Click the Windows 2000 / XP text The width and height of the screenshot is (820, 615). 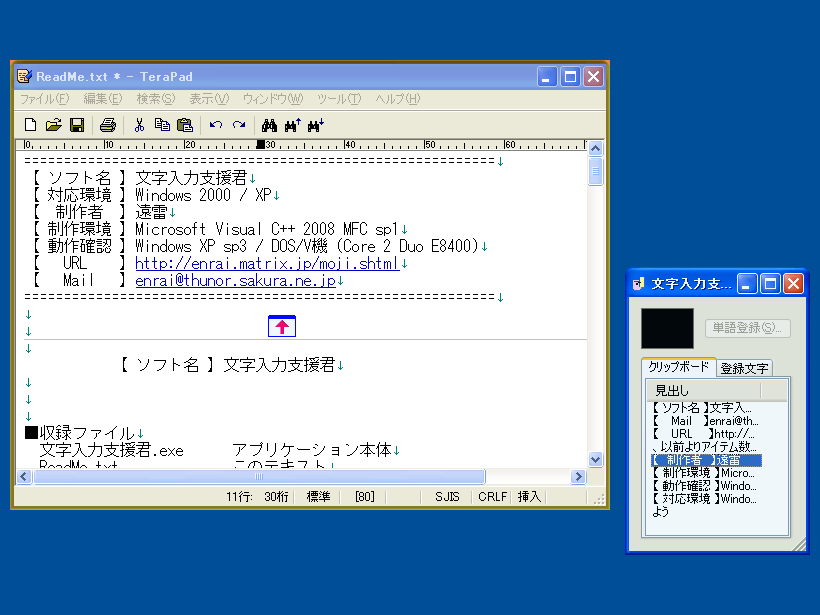click(203, 195)
